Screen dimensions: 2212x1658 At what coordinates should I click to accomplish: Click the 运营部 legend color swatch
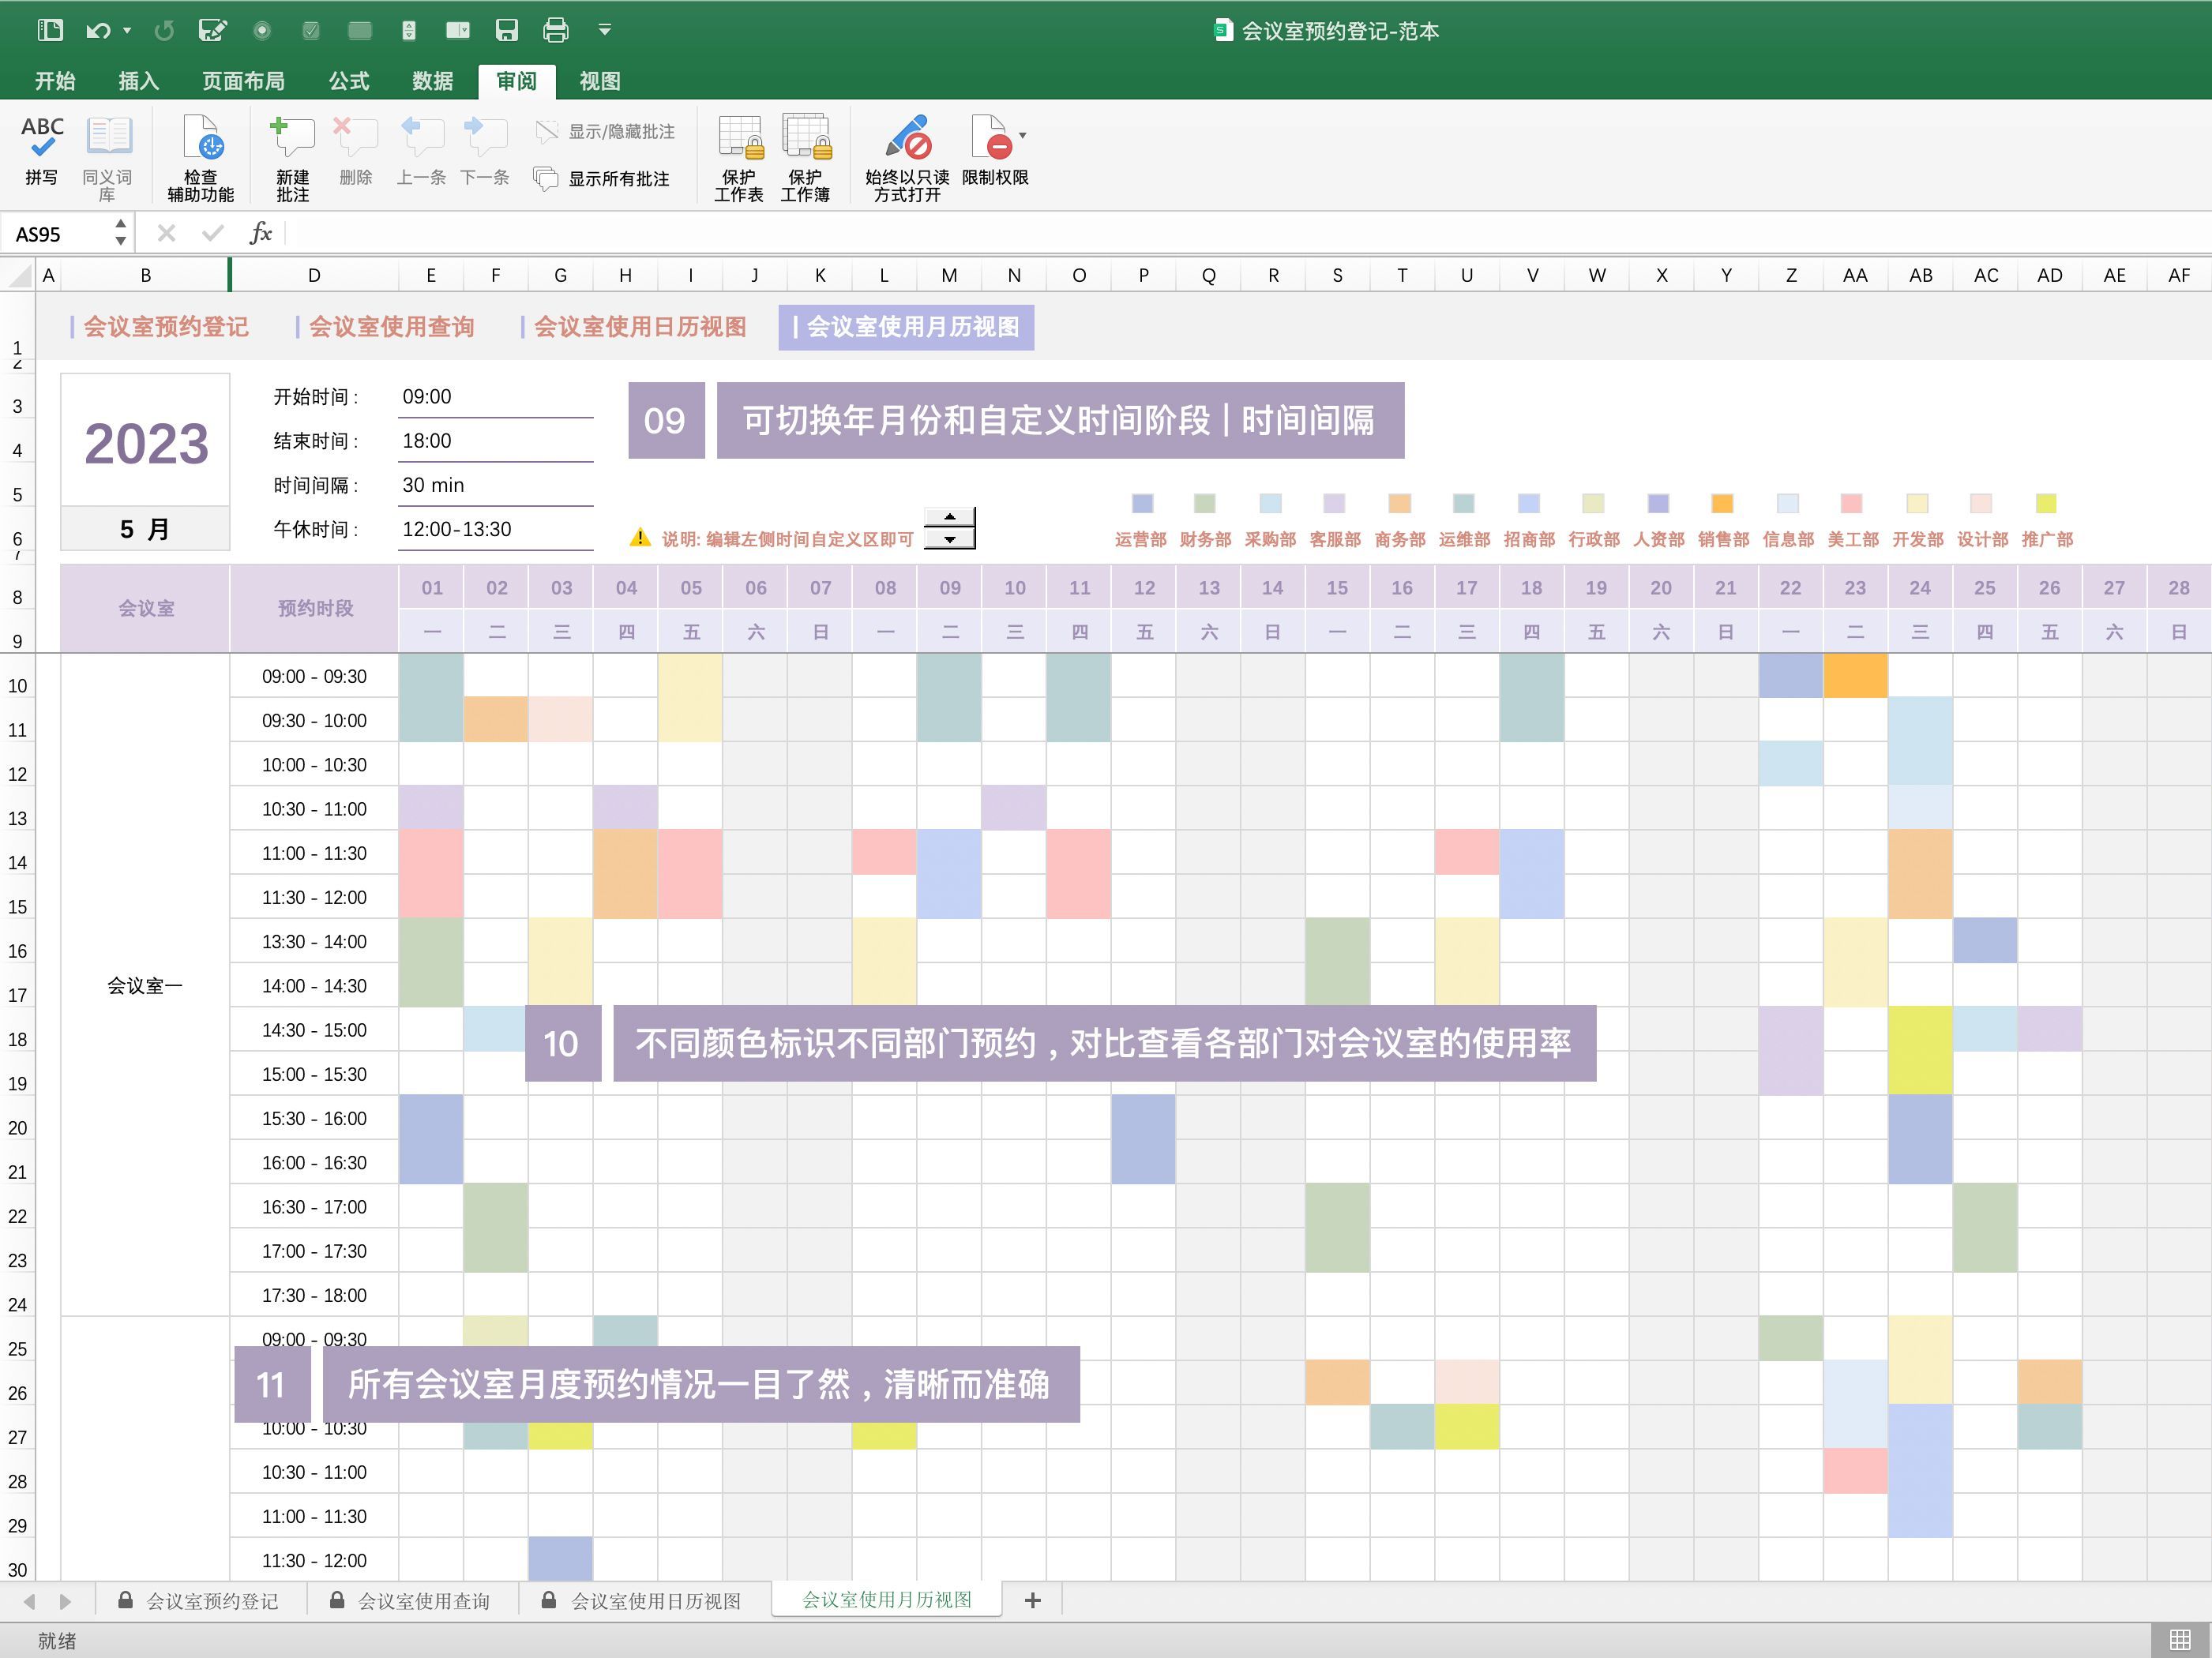click(x=1142, y=503)
